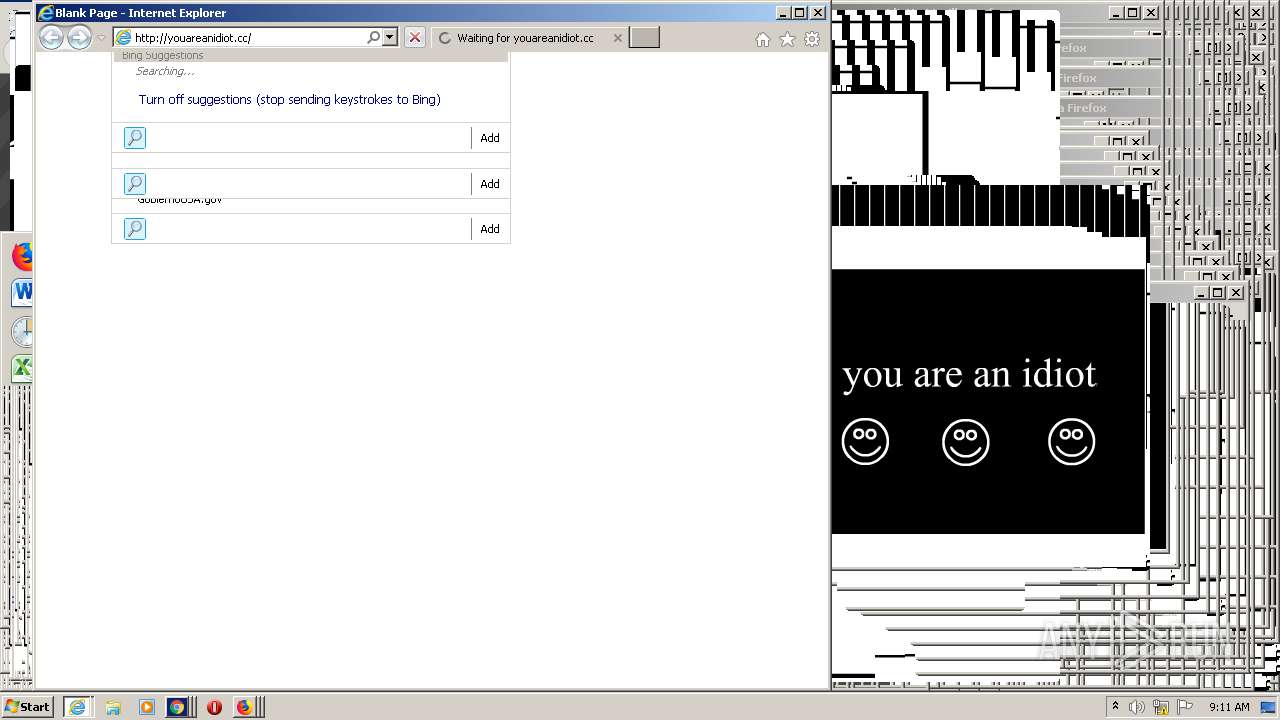Image resolution: width=1280 pixels, height=720 pixels.
Task: Open the Firefox desktop shortcut icon
Action: 22,256
